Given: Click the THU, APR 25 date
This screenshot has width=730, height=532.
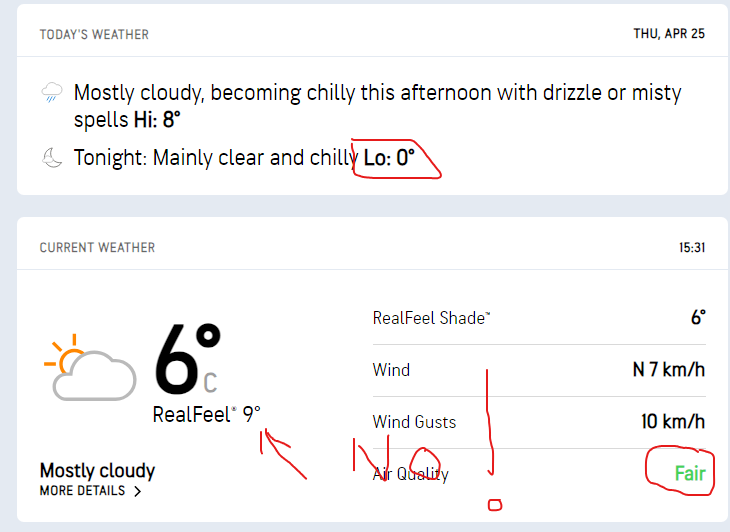Looking at the screenshot, I should pyautogui.click(x=669, y=34).
